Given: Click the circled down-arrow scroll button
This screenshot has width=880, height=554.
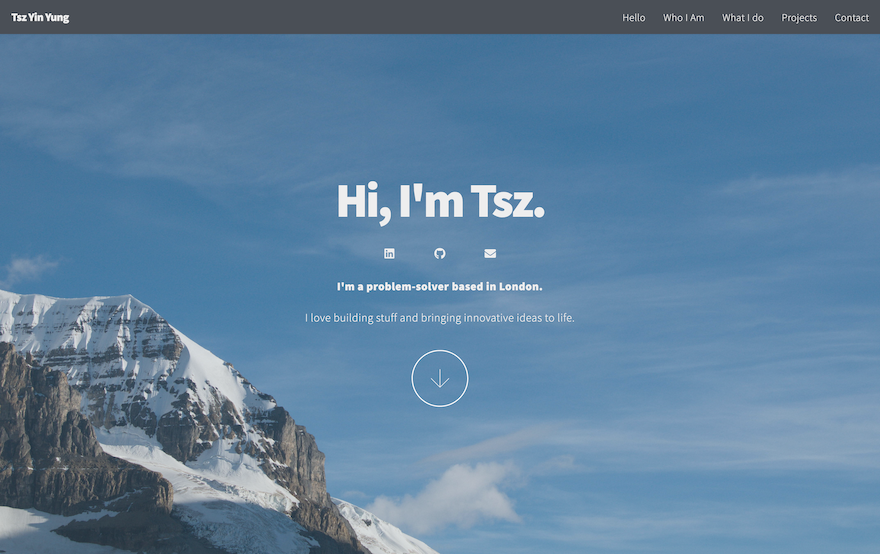Looking at the screenshot, I should [x=439, y=378].
